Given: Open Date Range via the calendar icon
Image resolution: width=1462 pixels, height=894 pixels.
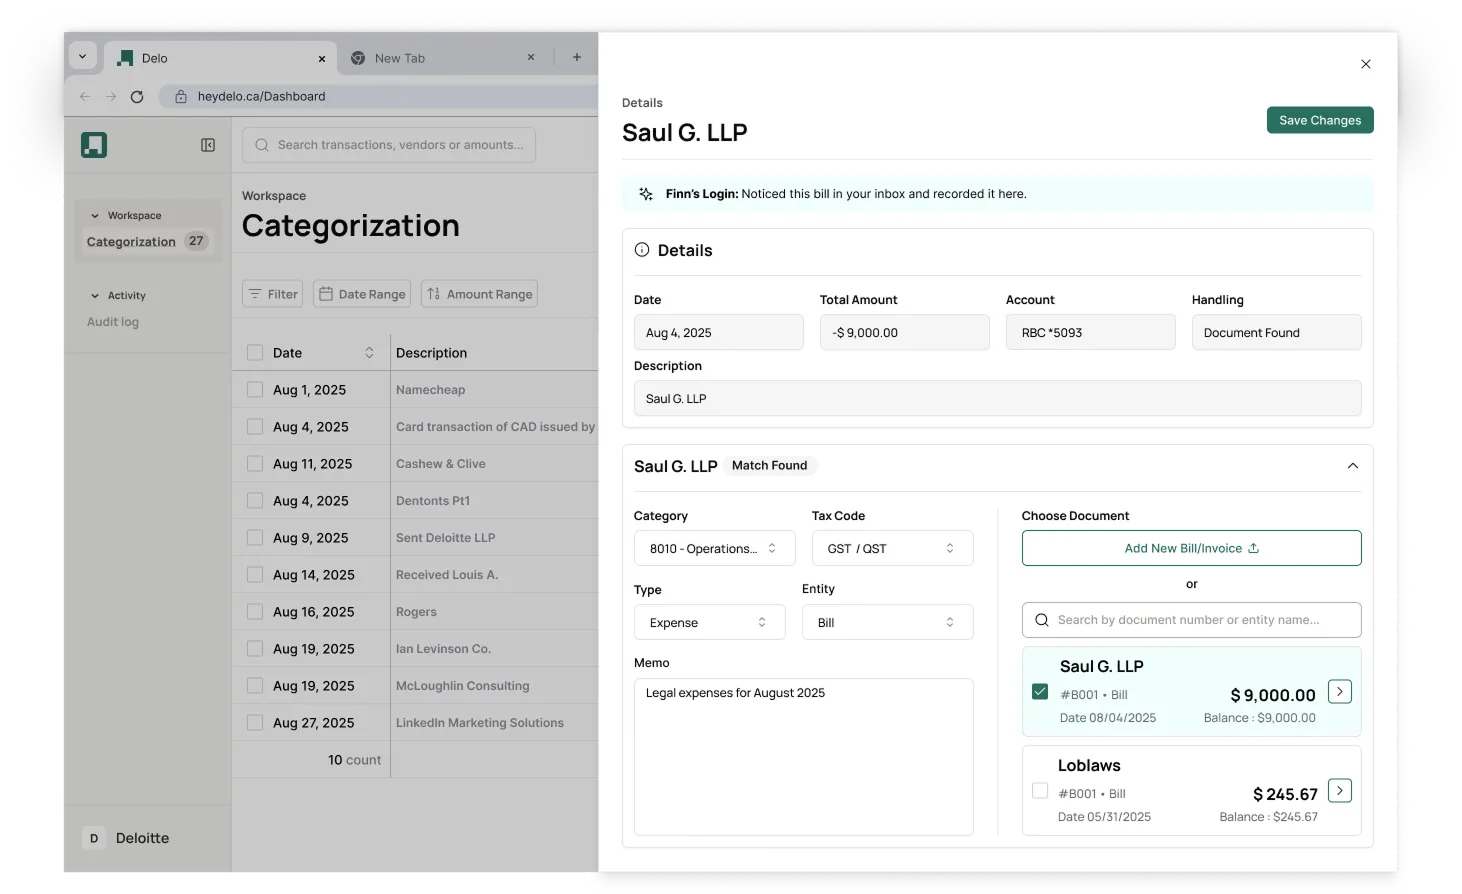Looking at the screenshot, I should point(326,293).
